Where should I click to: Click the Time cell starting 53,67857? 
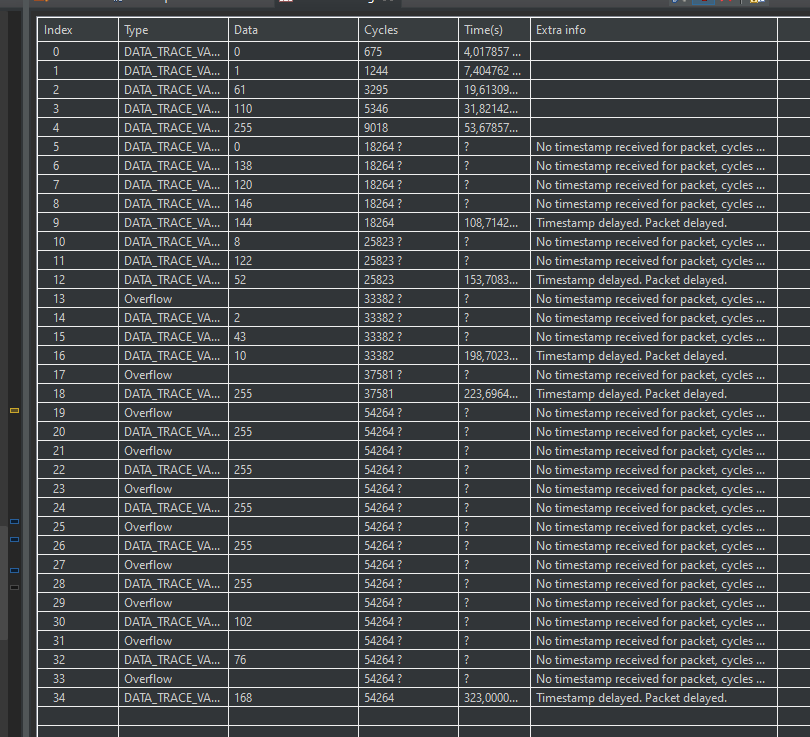click(x=494, y=128)
